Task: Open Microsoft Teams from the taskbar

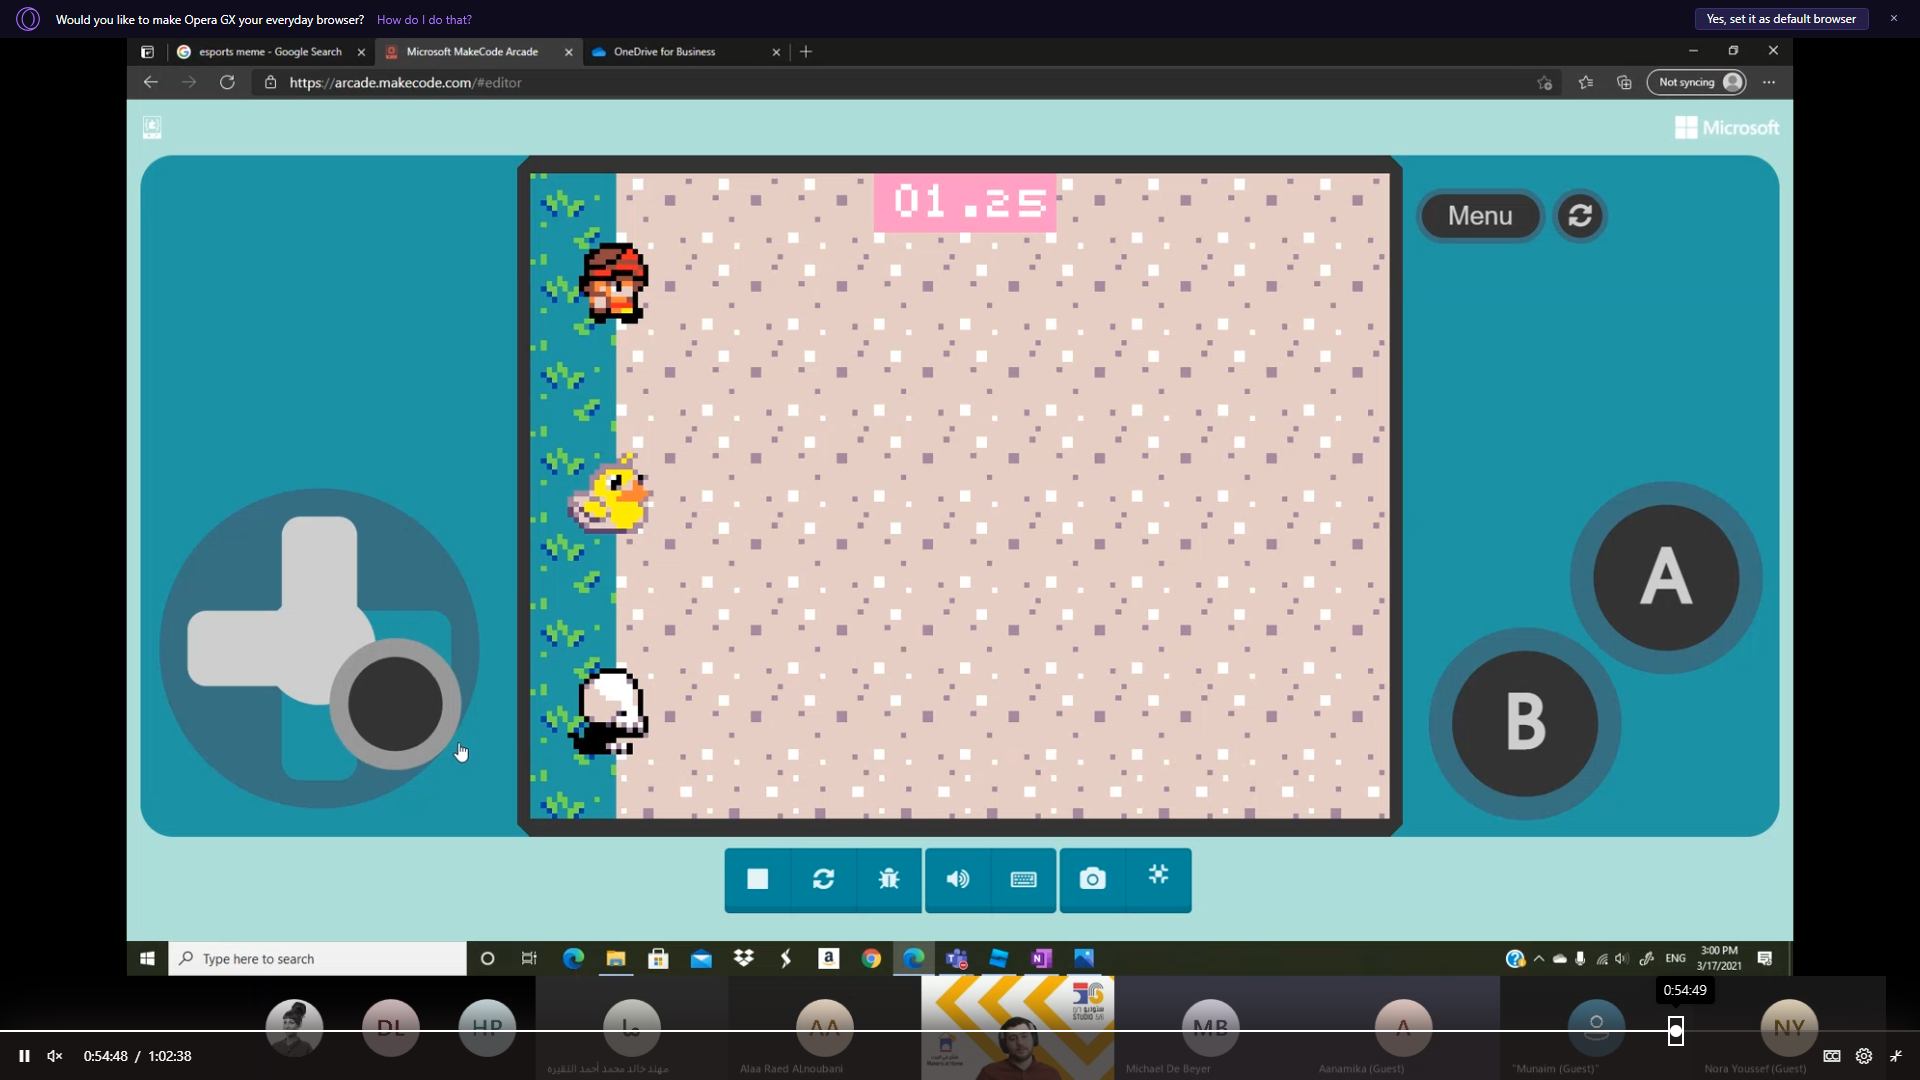Action: (956, 958)
